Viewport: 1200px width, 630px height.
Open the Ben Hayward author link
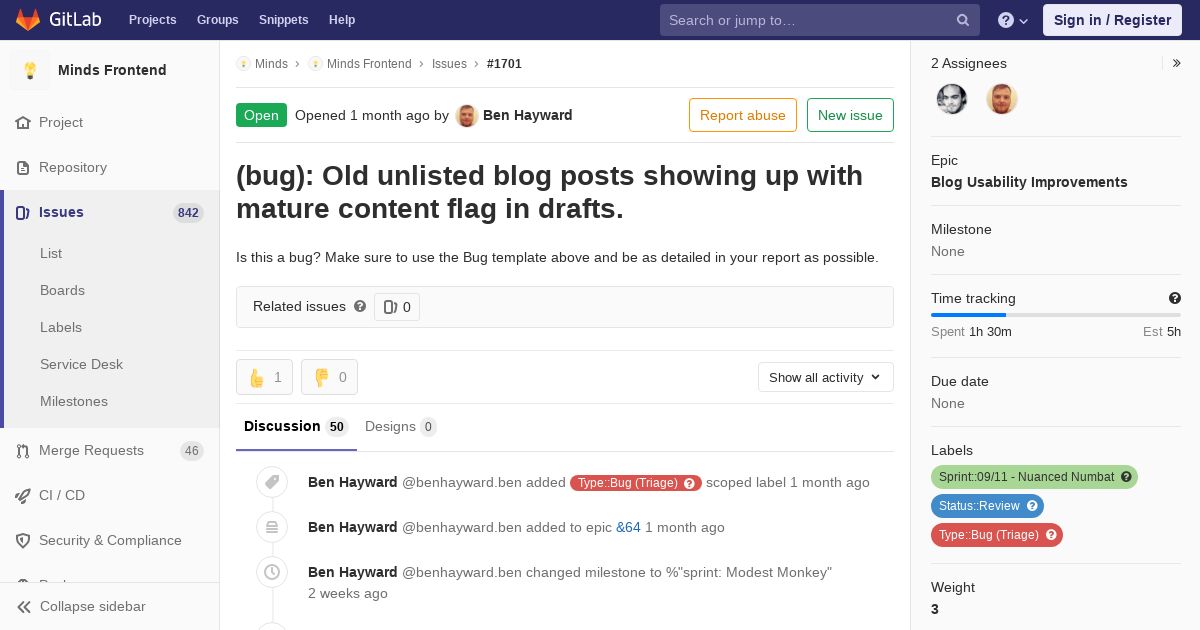[528, 115]
